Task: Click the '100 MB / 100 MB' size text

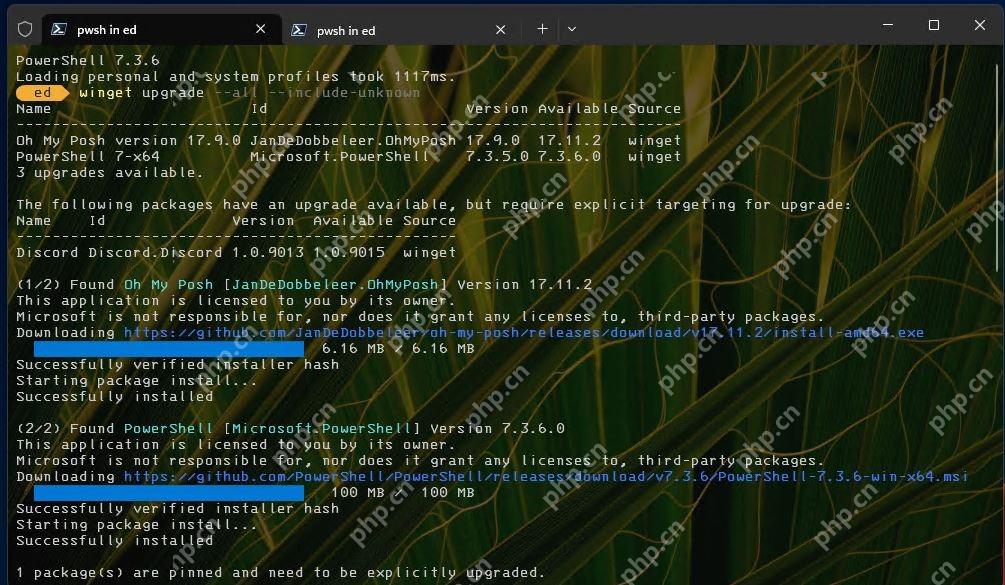Action: tap(403, 493)
